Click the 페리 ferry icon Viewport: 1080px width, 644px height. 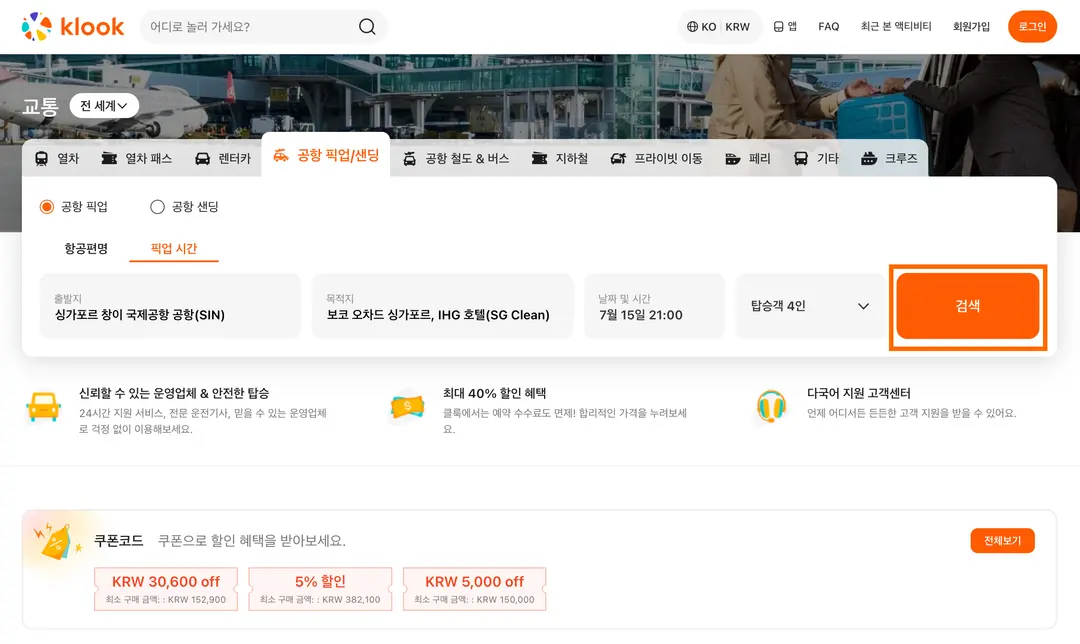point(733,158)
